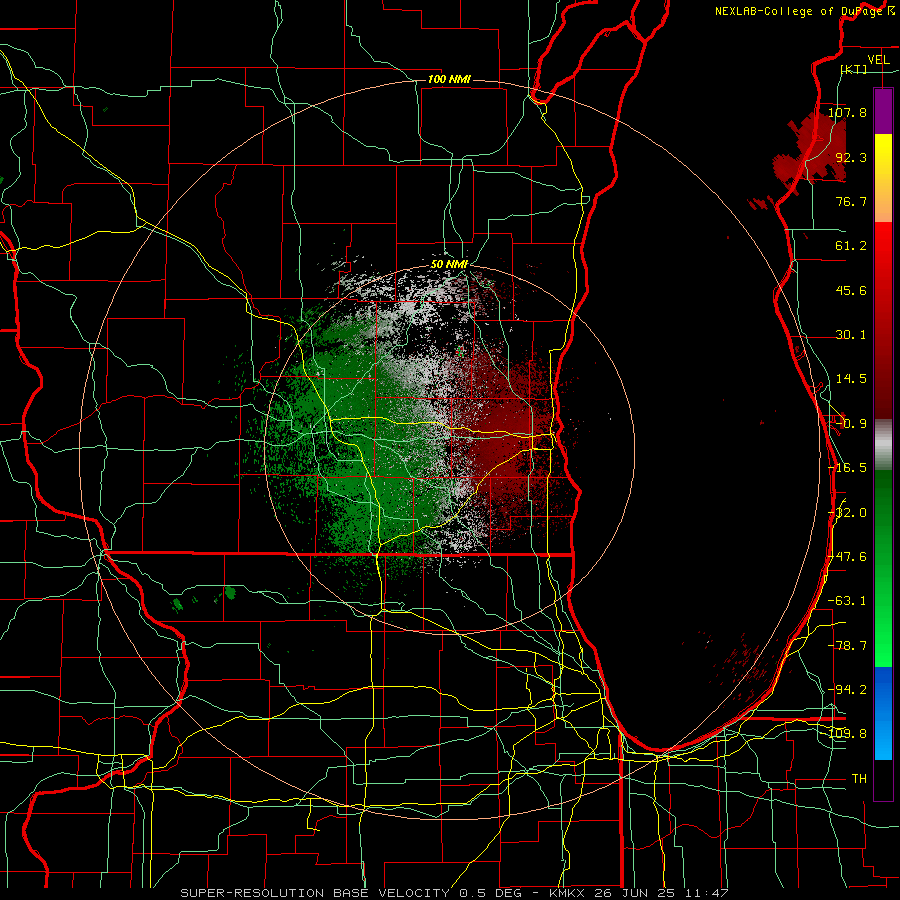Click the NEXLAB-College of DuPage label

[804, 11]
